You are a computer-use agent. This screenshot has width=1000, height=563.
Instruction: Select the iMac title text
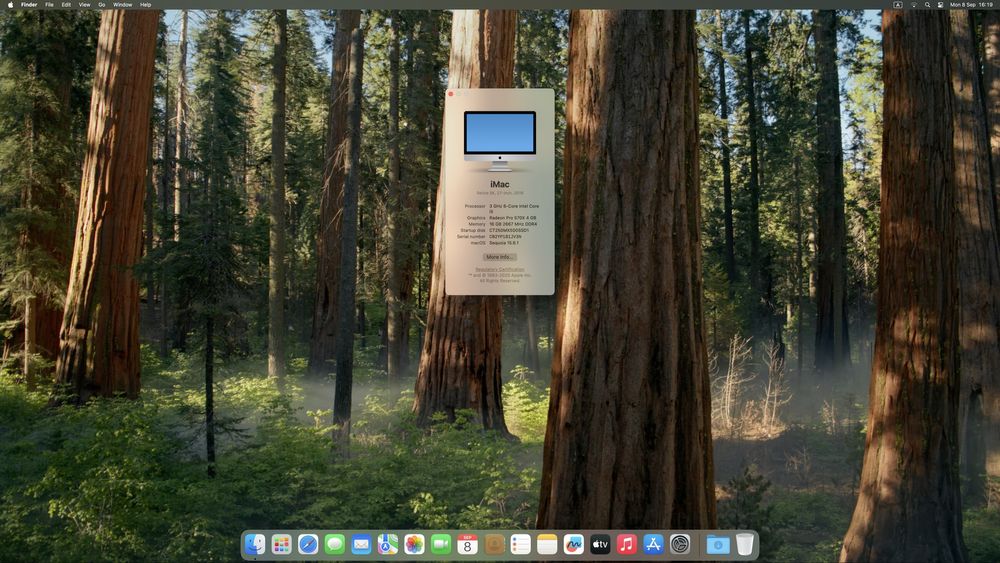499,184
